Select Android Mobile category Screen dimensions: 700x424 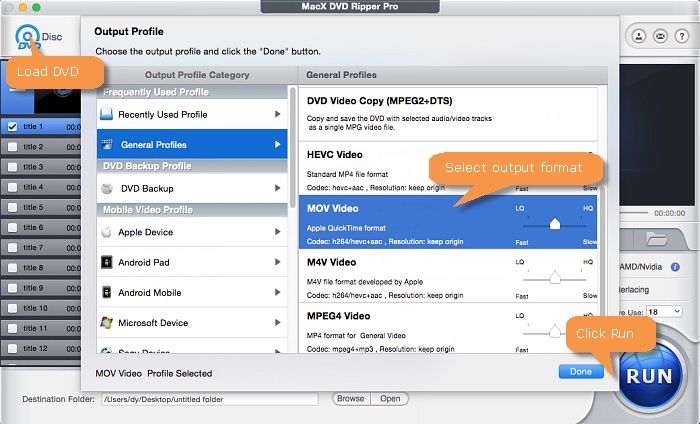tap(192, 292)
